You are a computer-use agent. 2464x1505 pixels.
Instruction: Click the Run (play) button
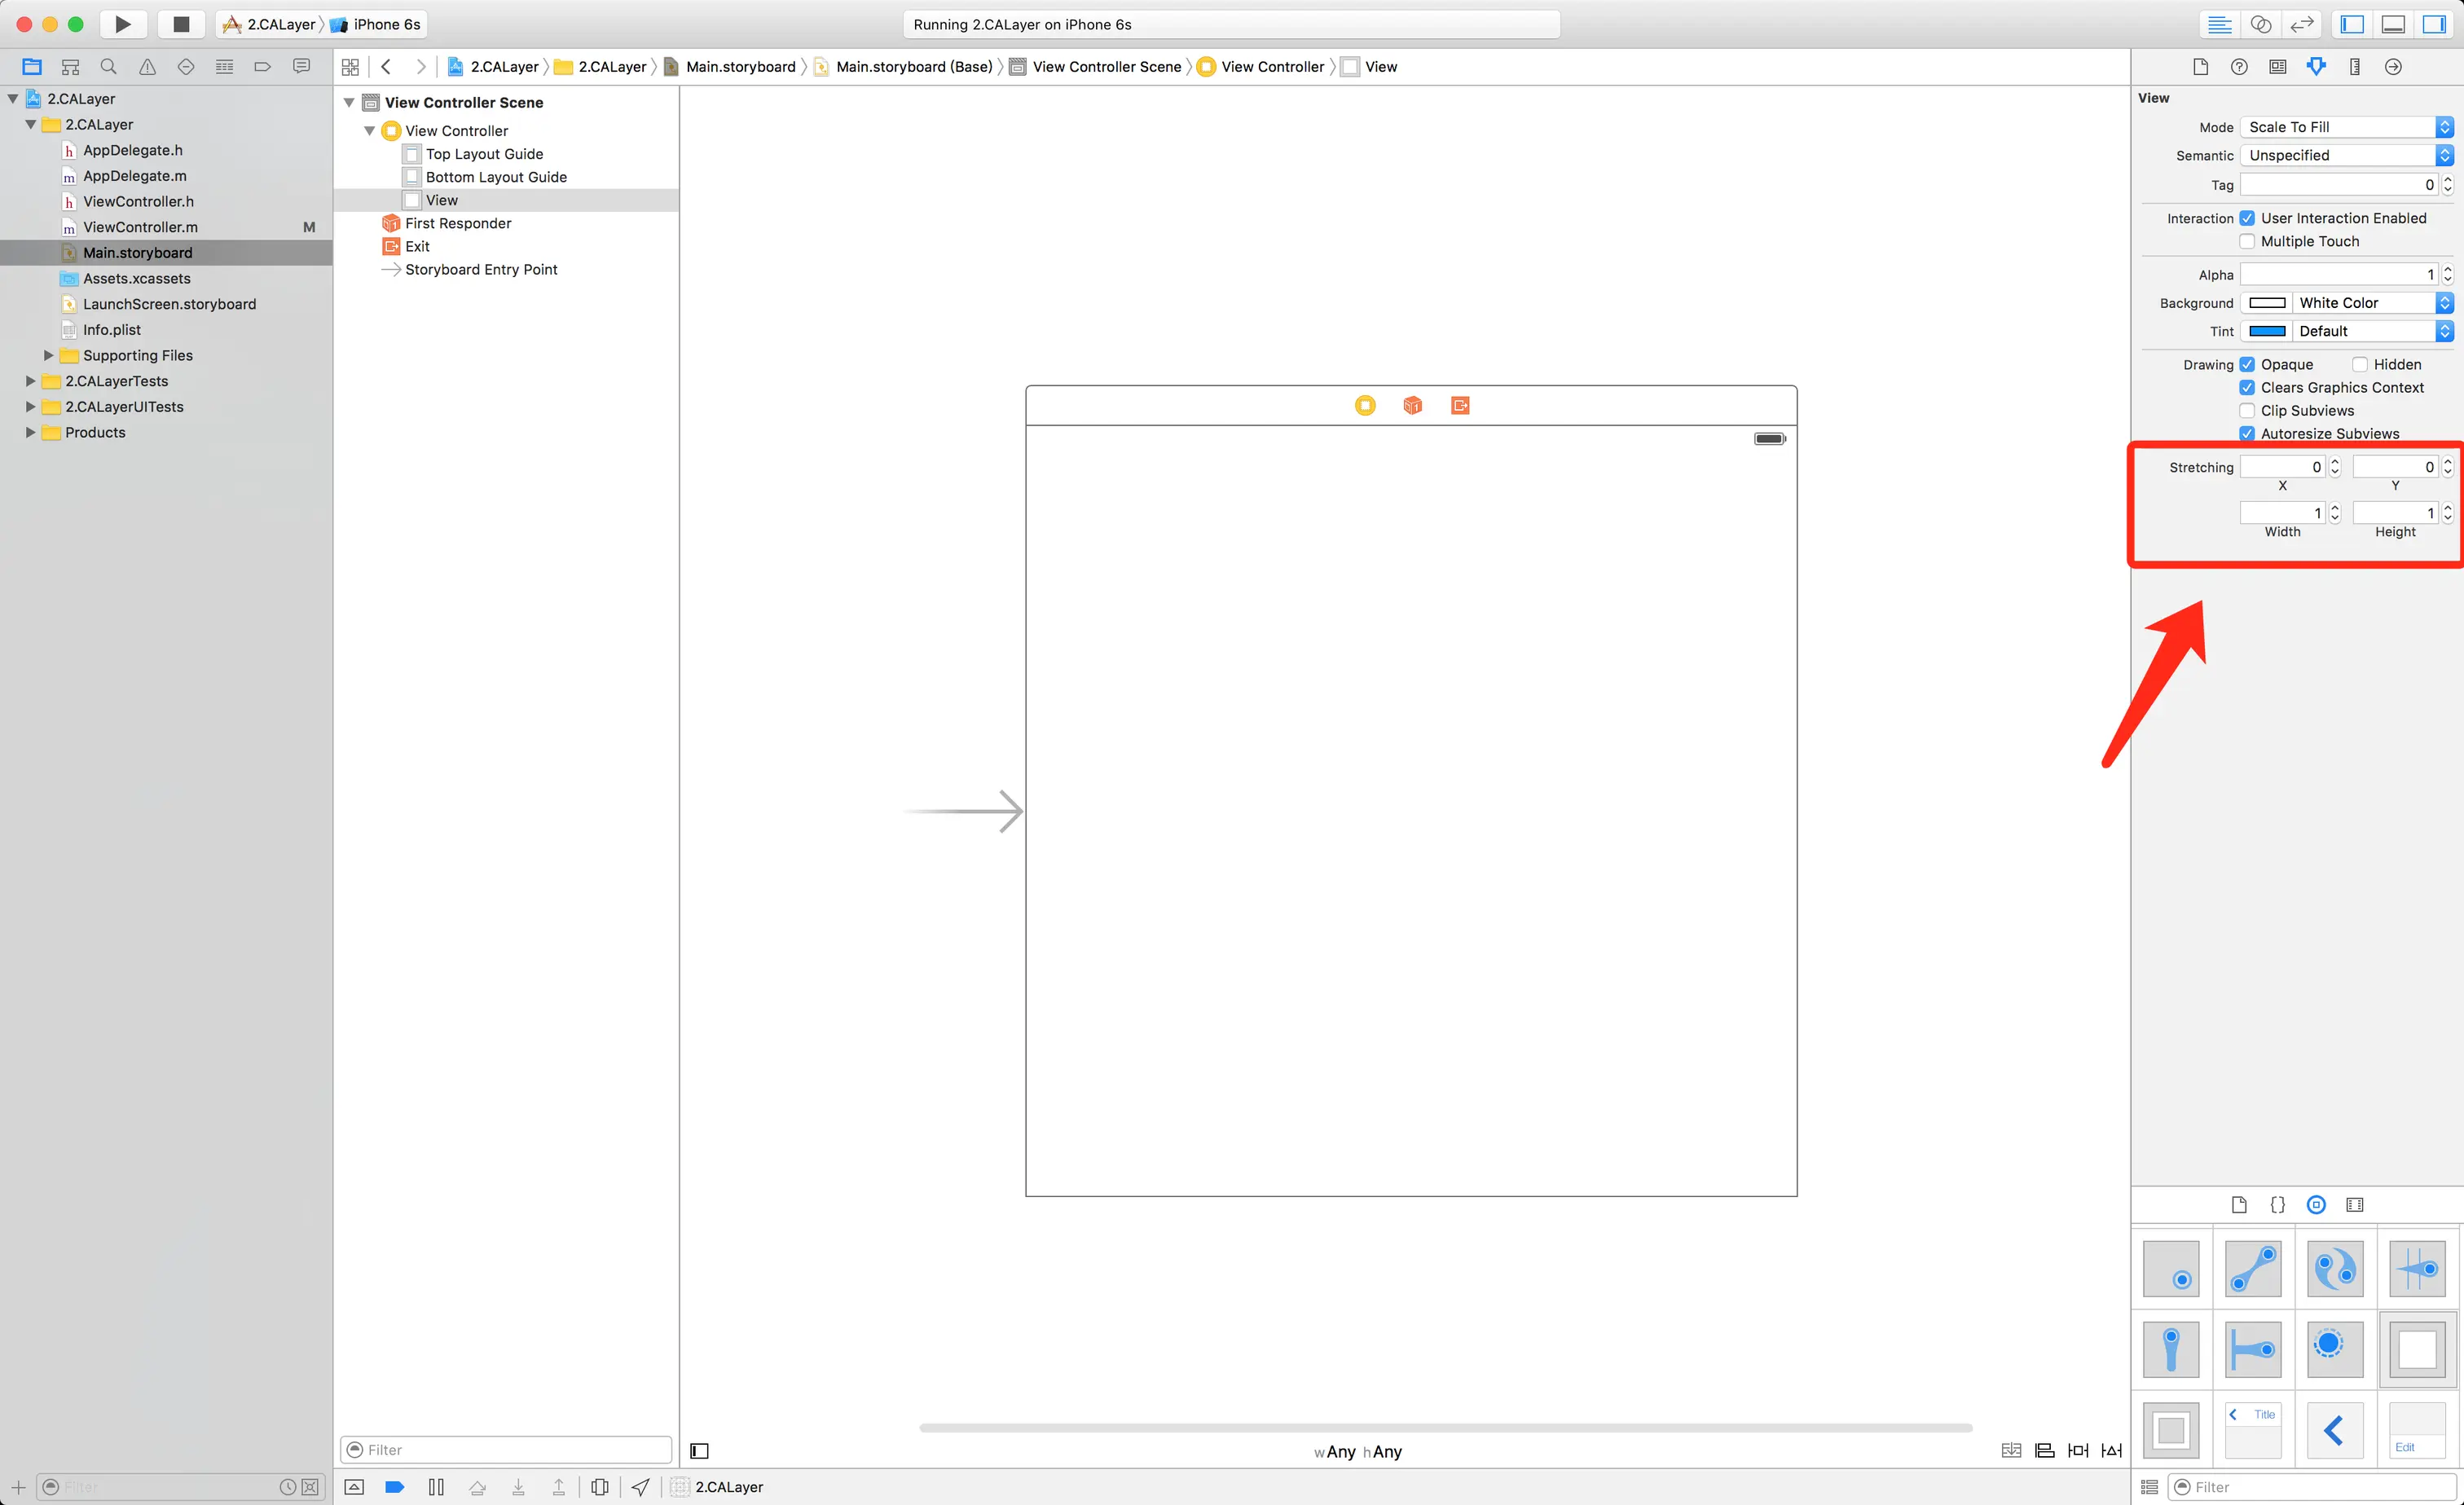point(122,24)
